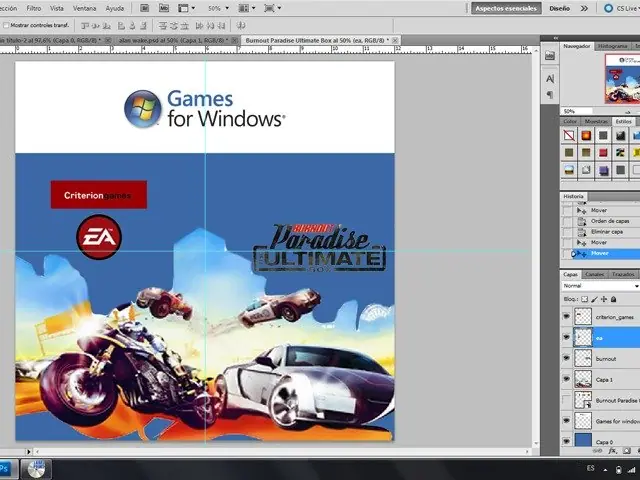Click the Navegador preview thumbnail
The width and height of the screenshot is (640, 480).
(622, 79)
